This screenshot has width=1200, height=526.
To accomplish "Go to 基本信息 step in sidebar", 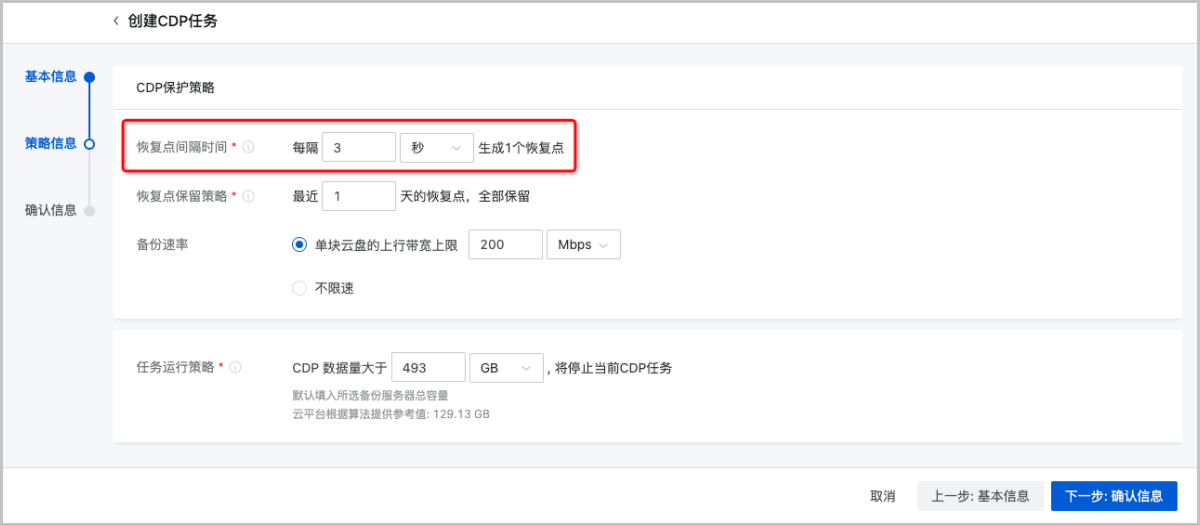I will point(50,77).
